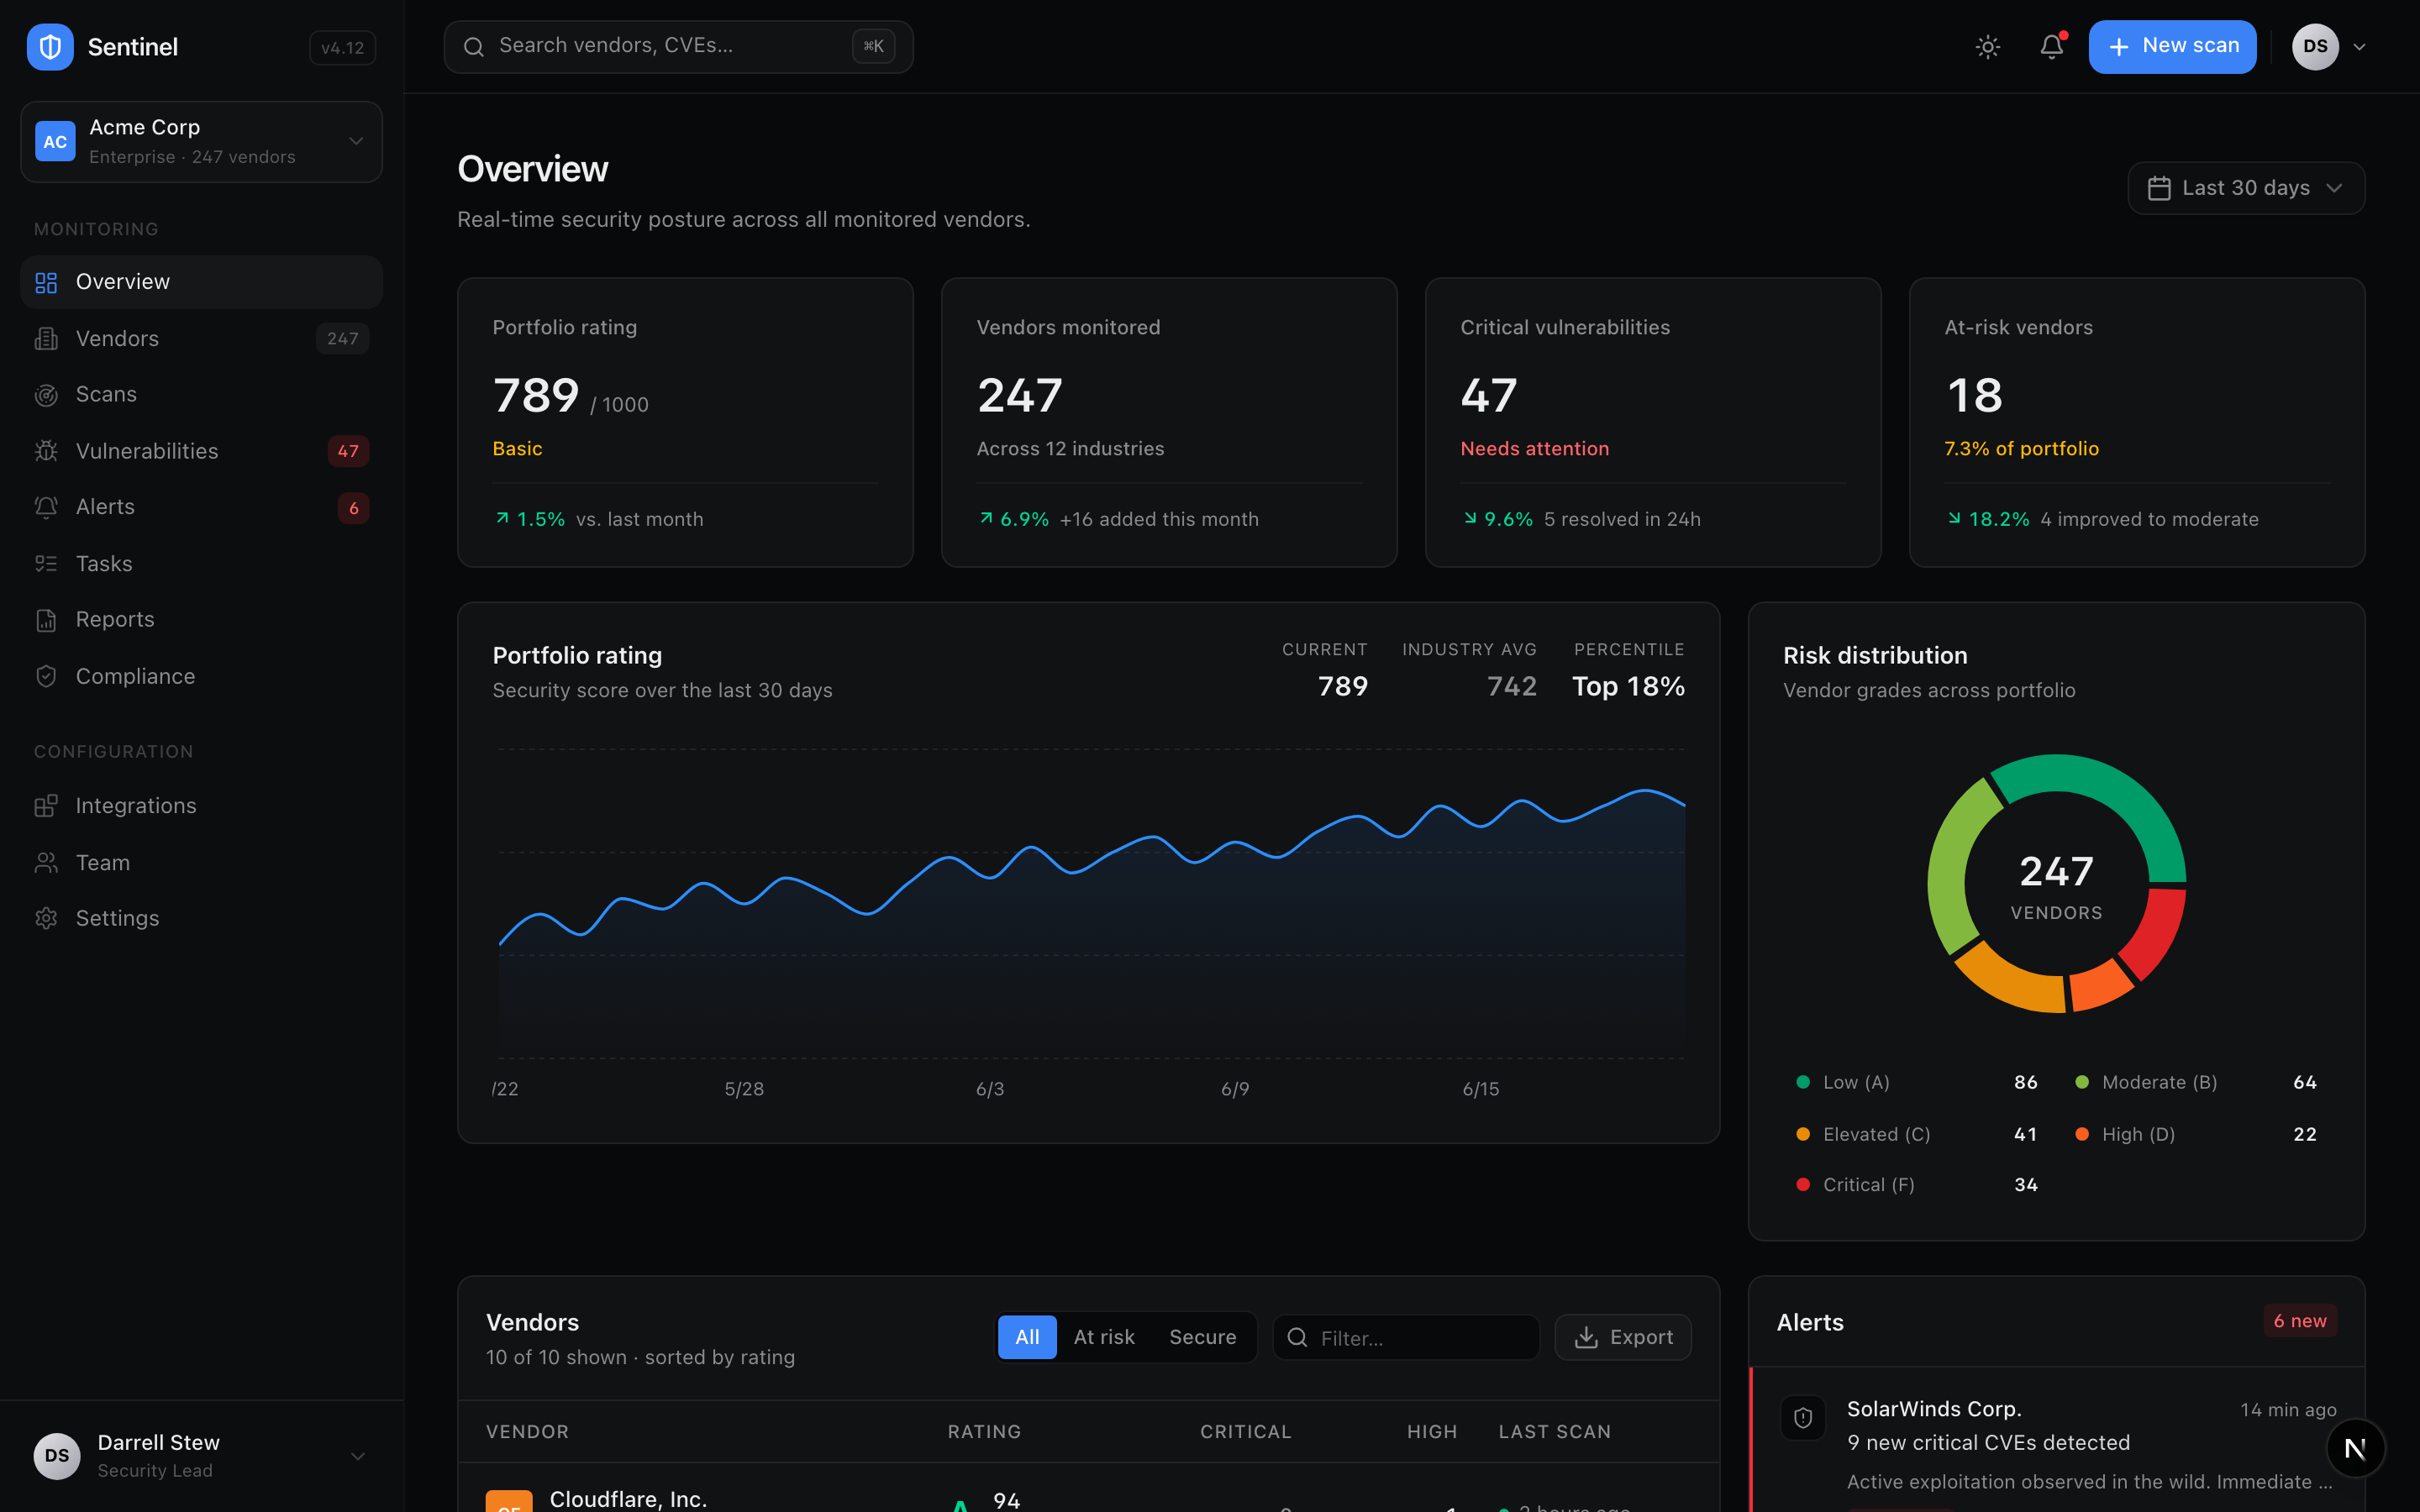Export the vendors table
The image size is (2420, 1512).
1623,1338
